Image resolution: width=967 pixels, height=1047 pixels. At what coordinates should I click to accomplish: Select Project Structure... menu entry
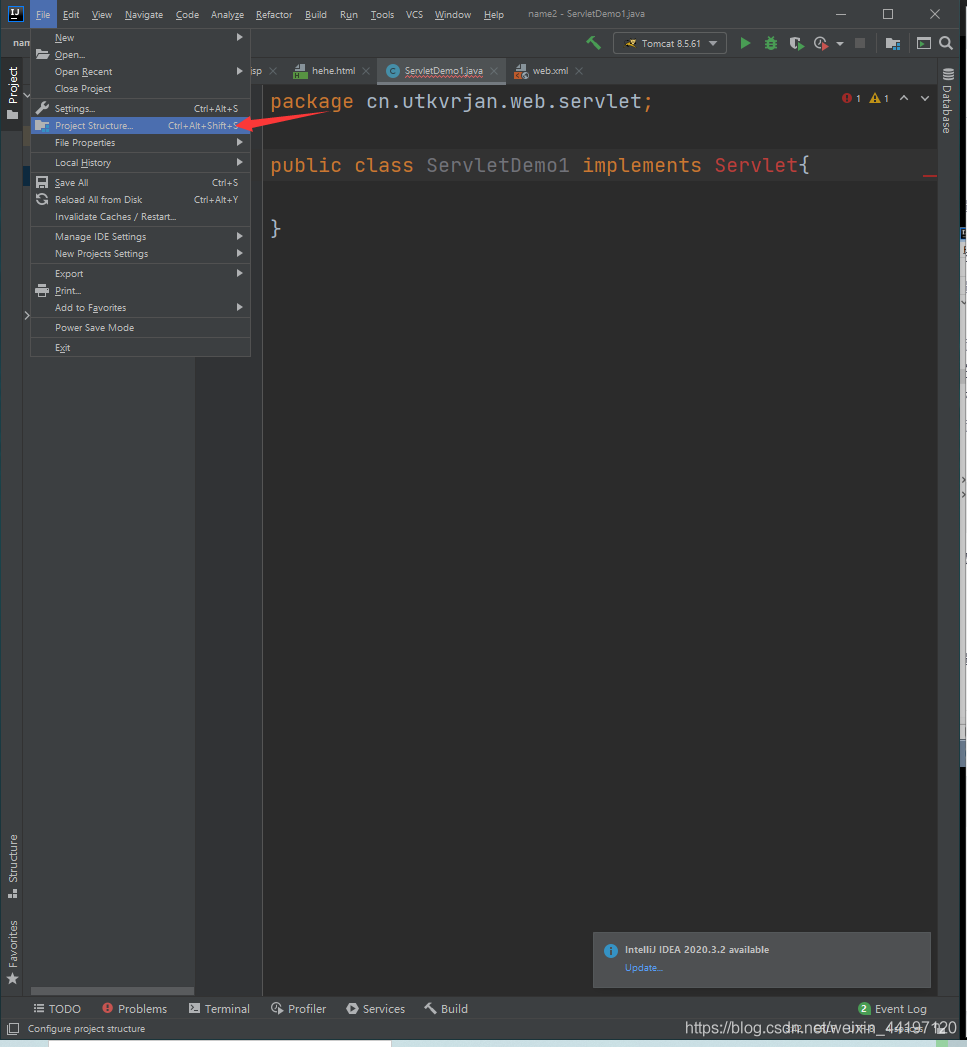tap(94, 126)
